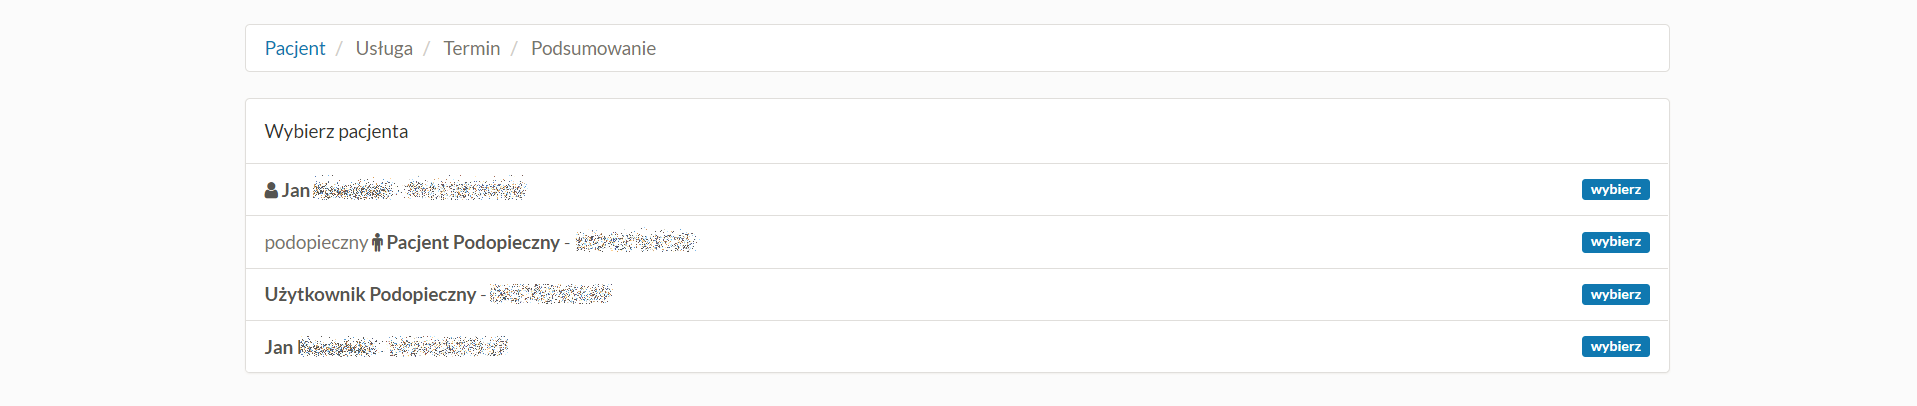Click the person icon beside Jan
Image resolution: width=1917 pixels, height=406 pixels.
(x=271, y=190)
